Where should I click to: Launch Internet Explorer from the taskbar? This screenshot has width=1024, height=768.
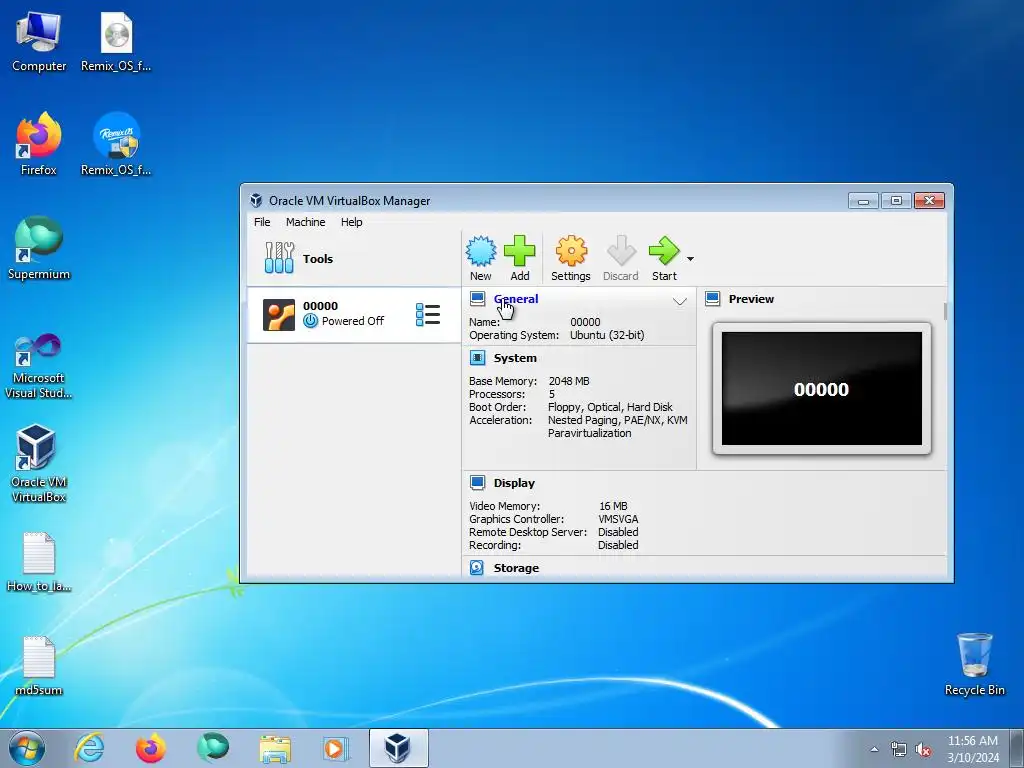[x=89, y=748]
